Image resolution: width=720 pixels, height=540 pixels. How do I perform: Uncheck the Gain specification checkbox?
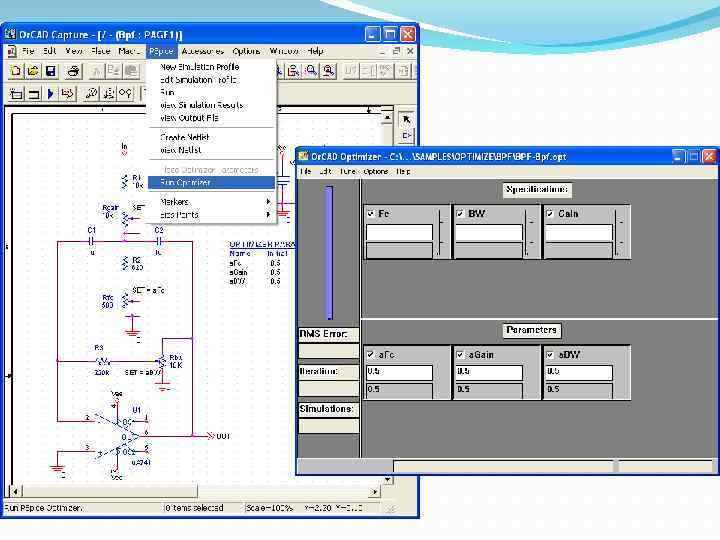(550, 214)
